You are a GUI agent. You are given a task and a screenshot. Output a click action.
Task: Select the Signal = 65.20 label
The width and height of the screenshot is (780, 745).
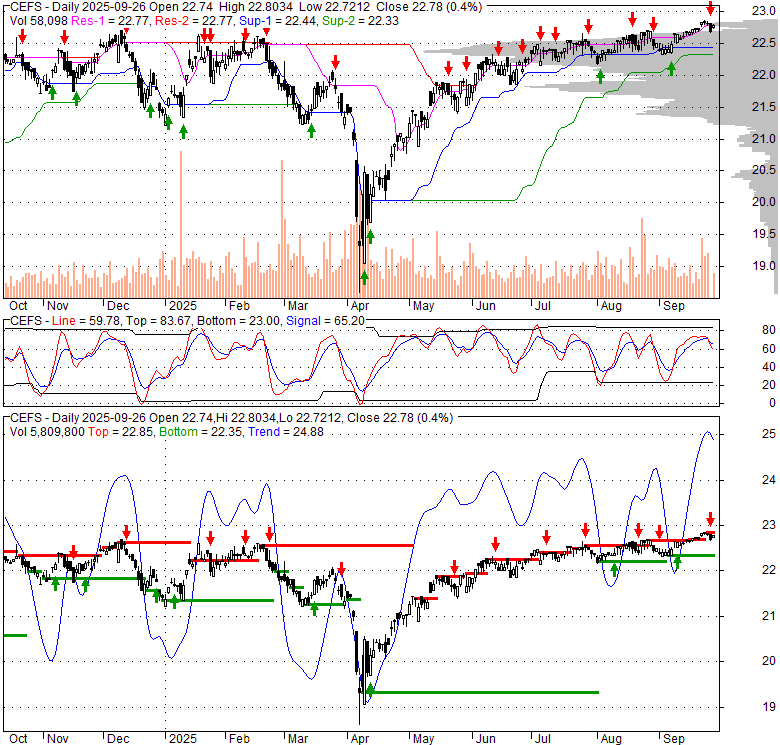point(325,321)
